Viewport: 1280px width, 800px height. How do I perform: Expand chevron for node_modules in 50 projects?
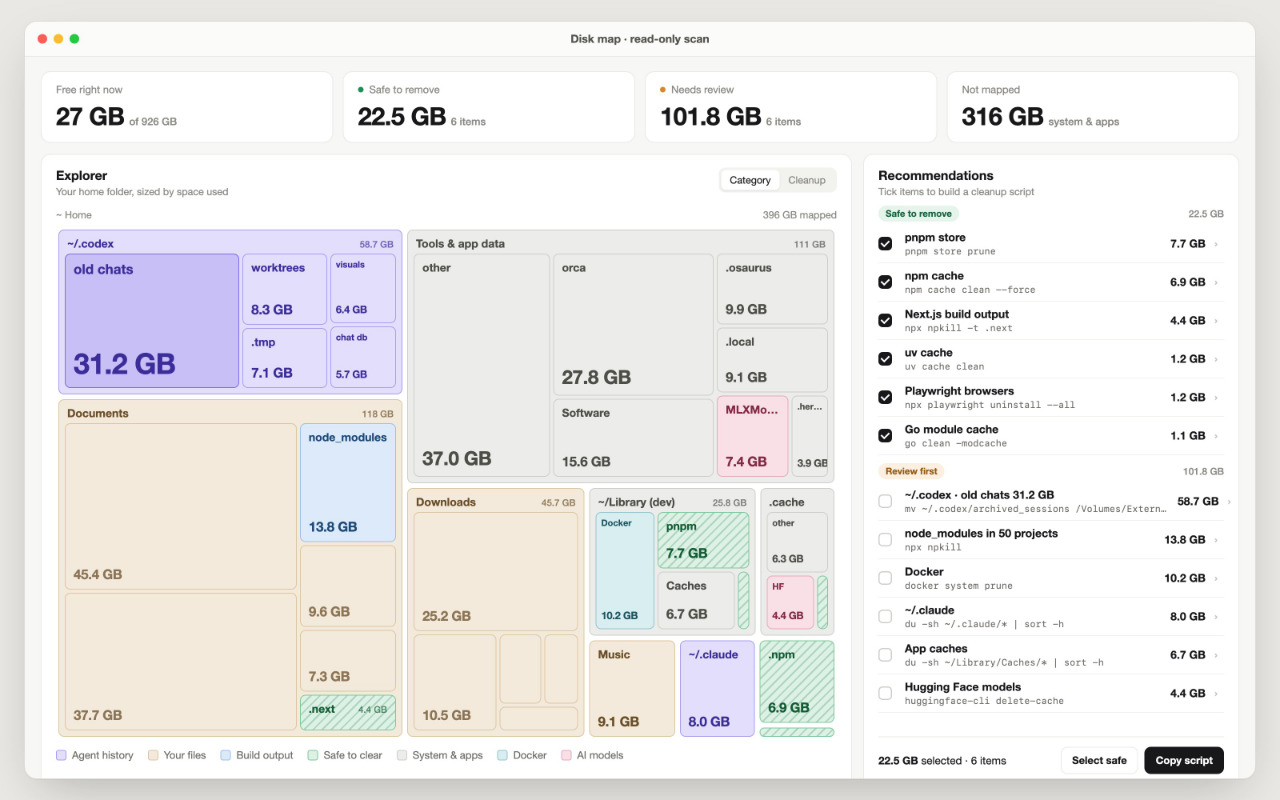1217,540
